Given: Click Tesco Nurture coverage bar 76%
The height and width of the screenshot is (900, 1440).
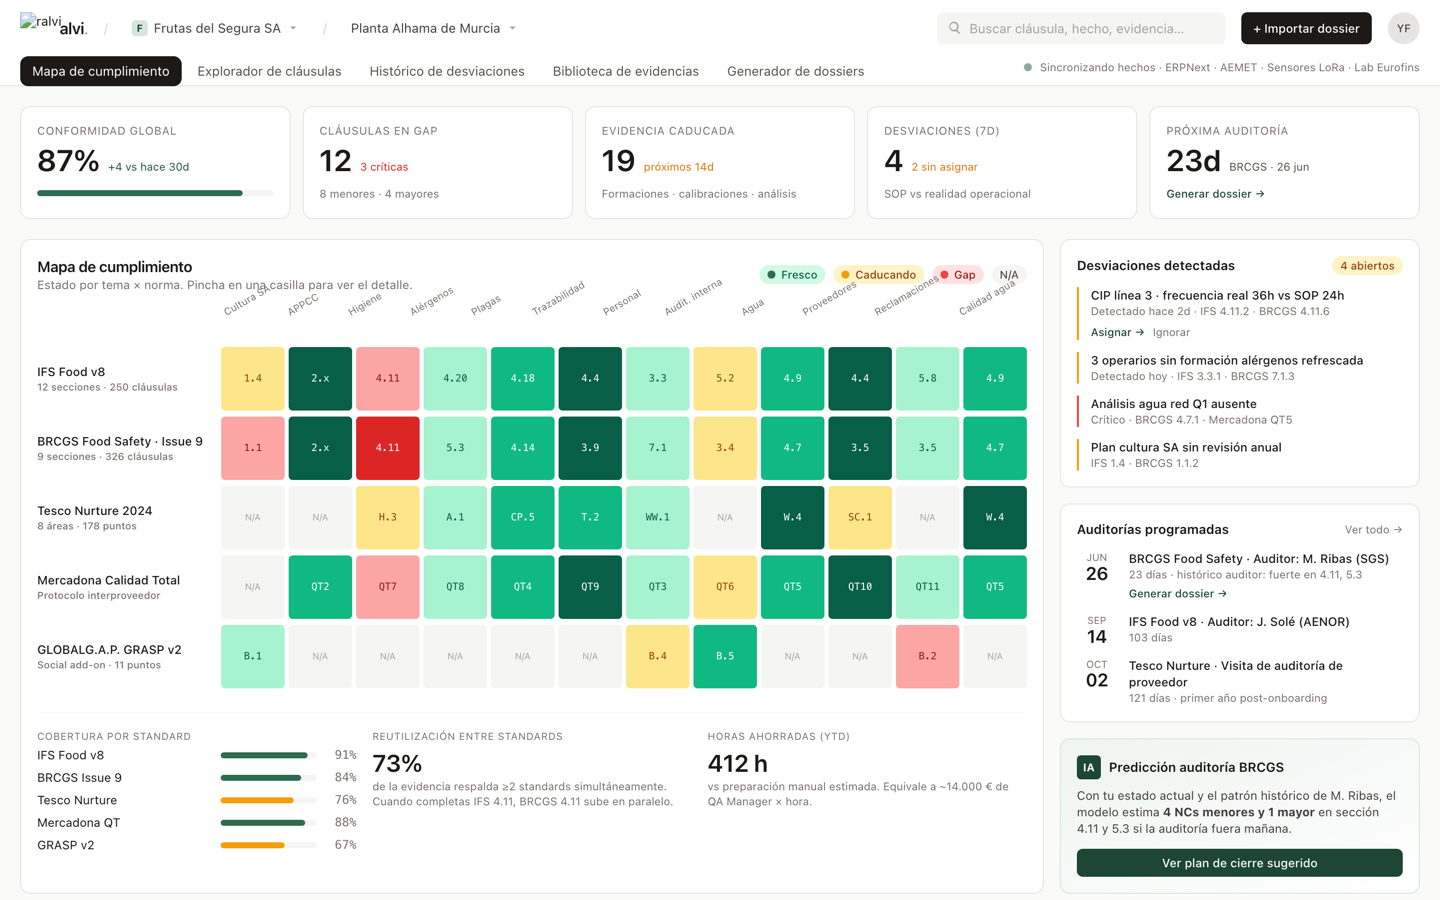Looking at the screenshot, I should click(x=268, y=801).
